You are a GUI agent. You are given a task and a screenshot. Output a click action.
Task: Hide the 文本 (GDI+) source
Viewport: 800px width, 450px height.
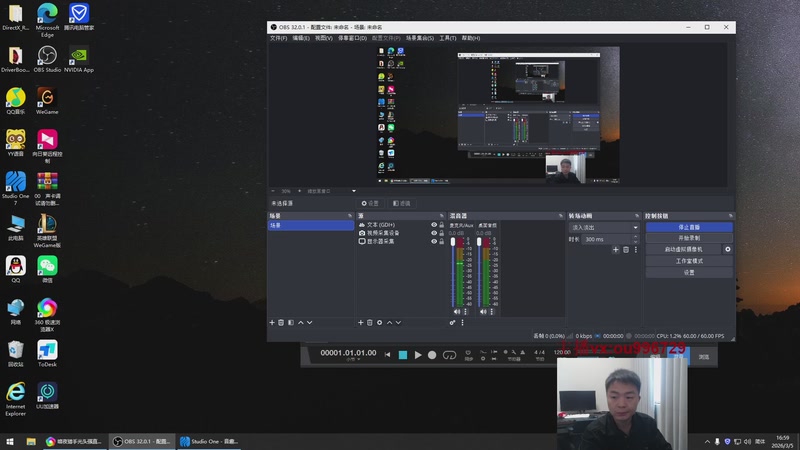434,224
